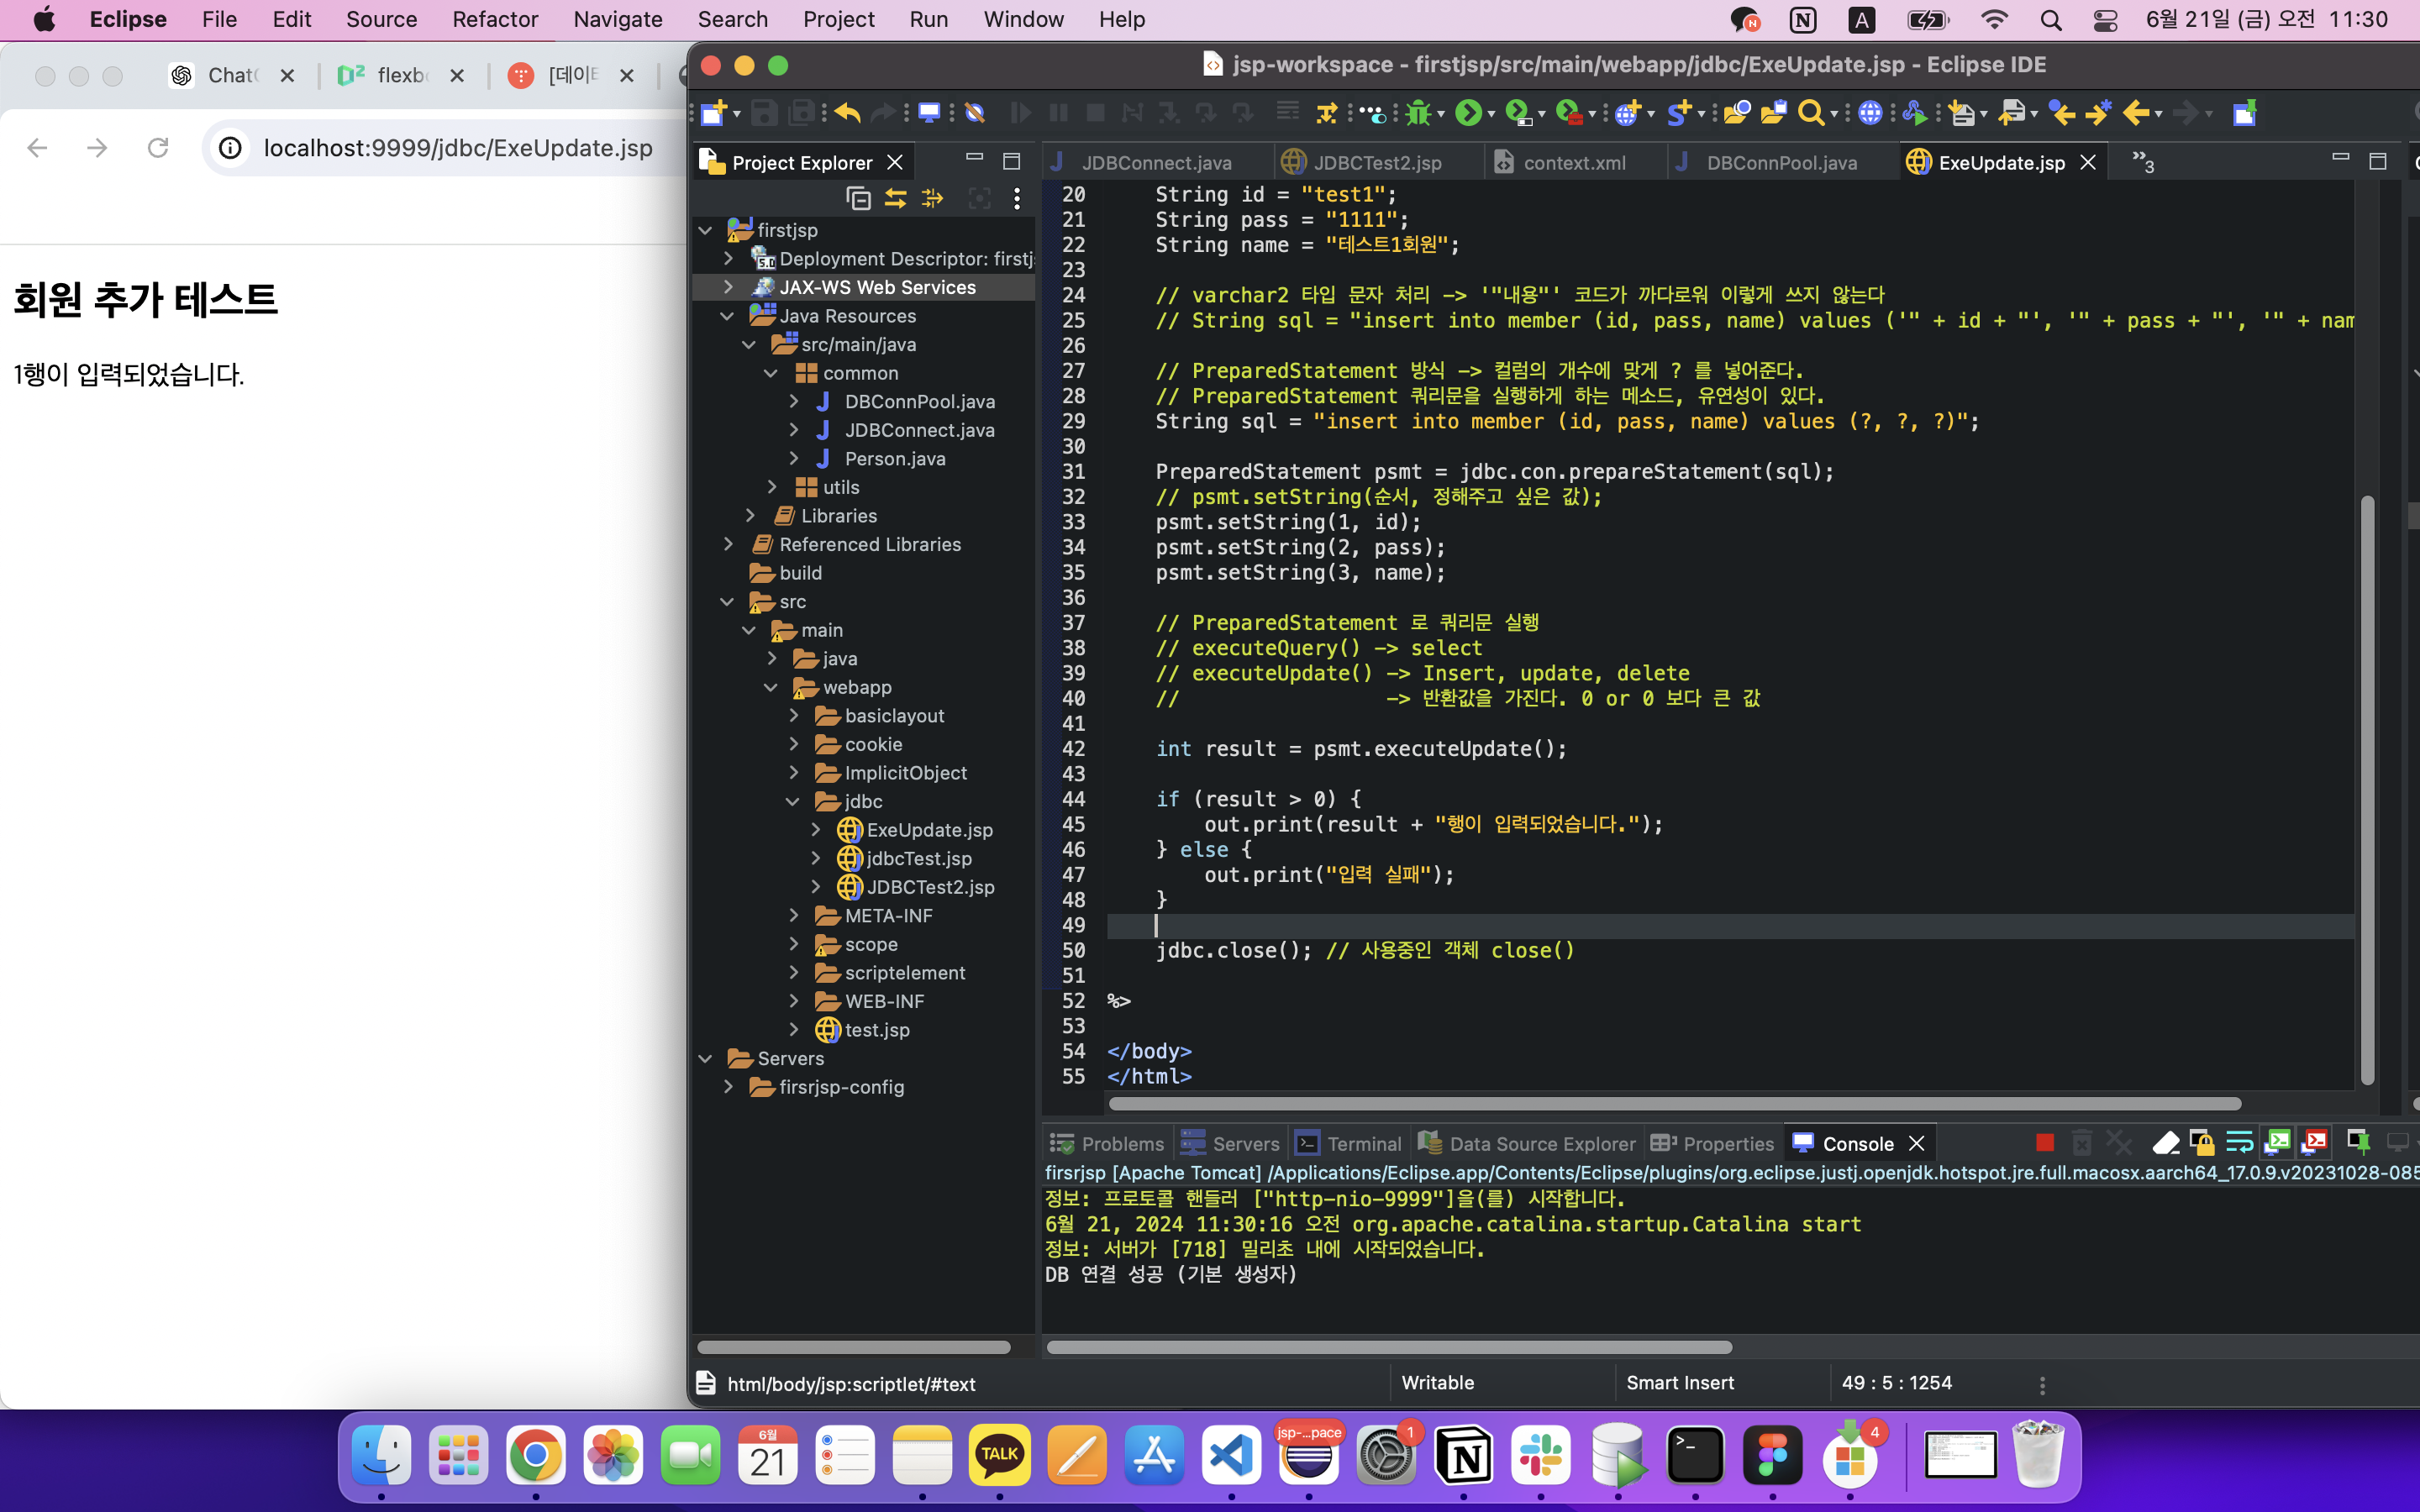Click the Undo arrow in toolbar

(847, 113)
